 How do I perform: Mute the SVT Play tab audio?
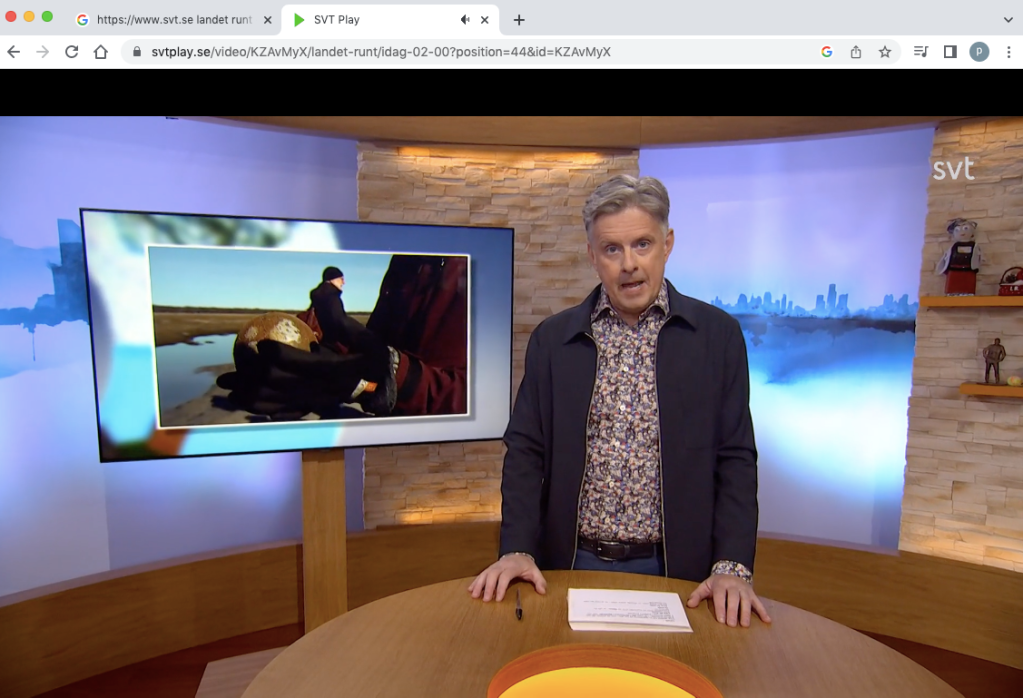click(465, 20)
